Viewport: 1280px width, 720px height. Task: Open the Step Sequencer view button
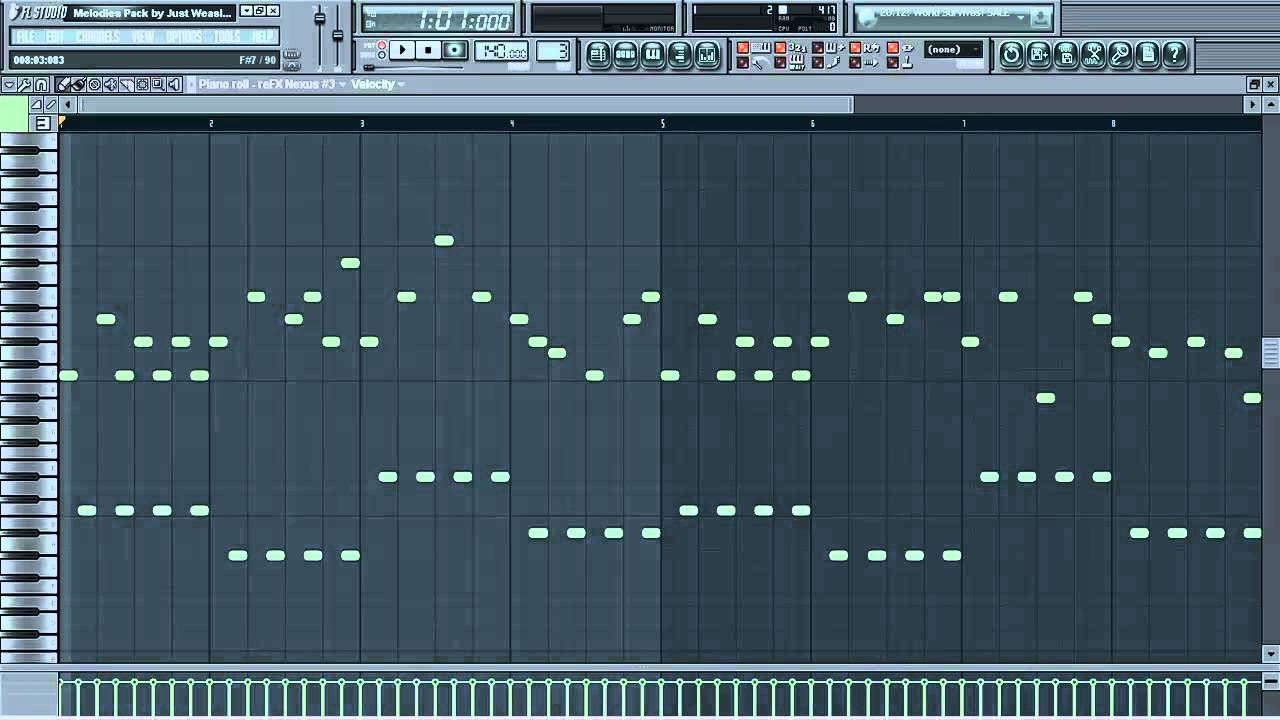coord(625,53)
